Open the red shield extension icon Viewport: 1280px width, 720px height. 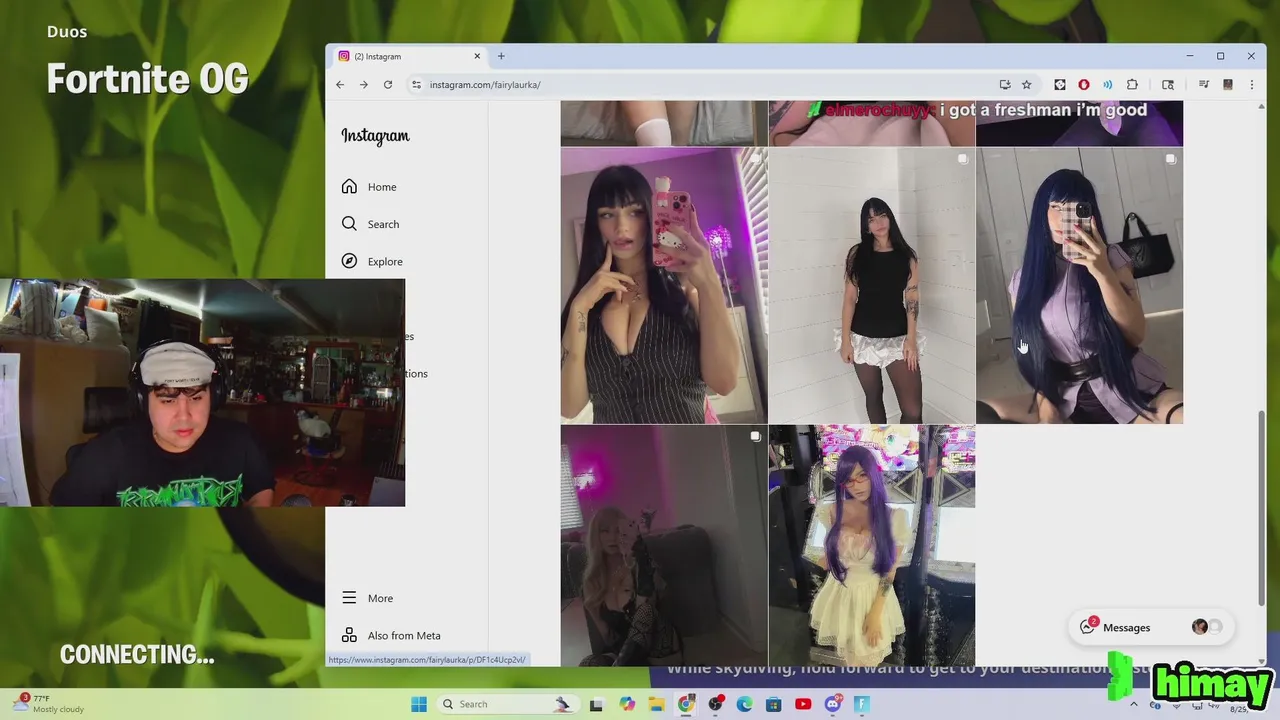tap(1084, 85)
